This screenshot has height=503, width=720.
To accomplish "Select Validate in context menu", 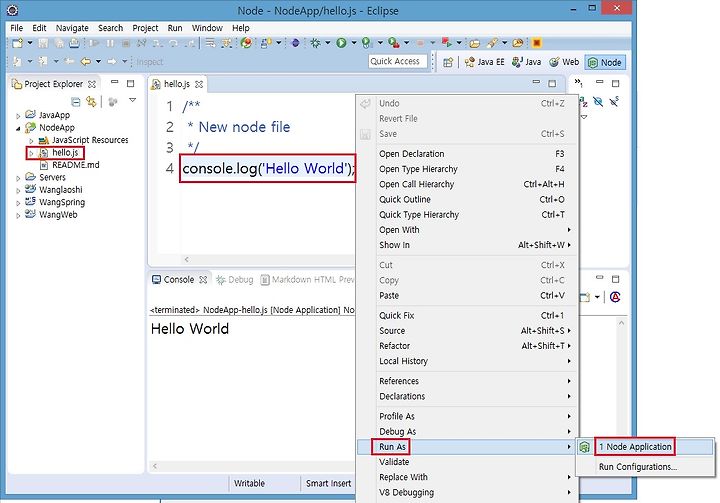I will coord(467,462).
